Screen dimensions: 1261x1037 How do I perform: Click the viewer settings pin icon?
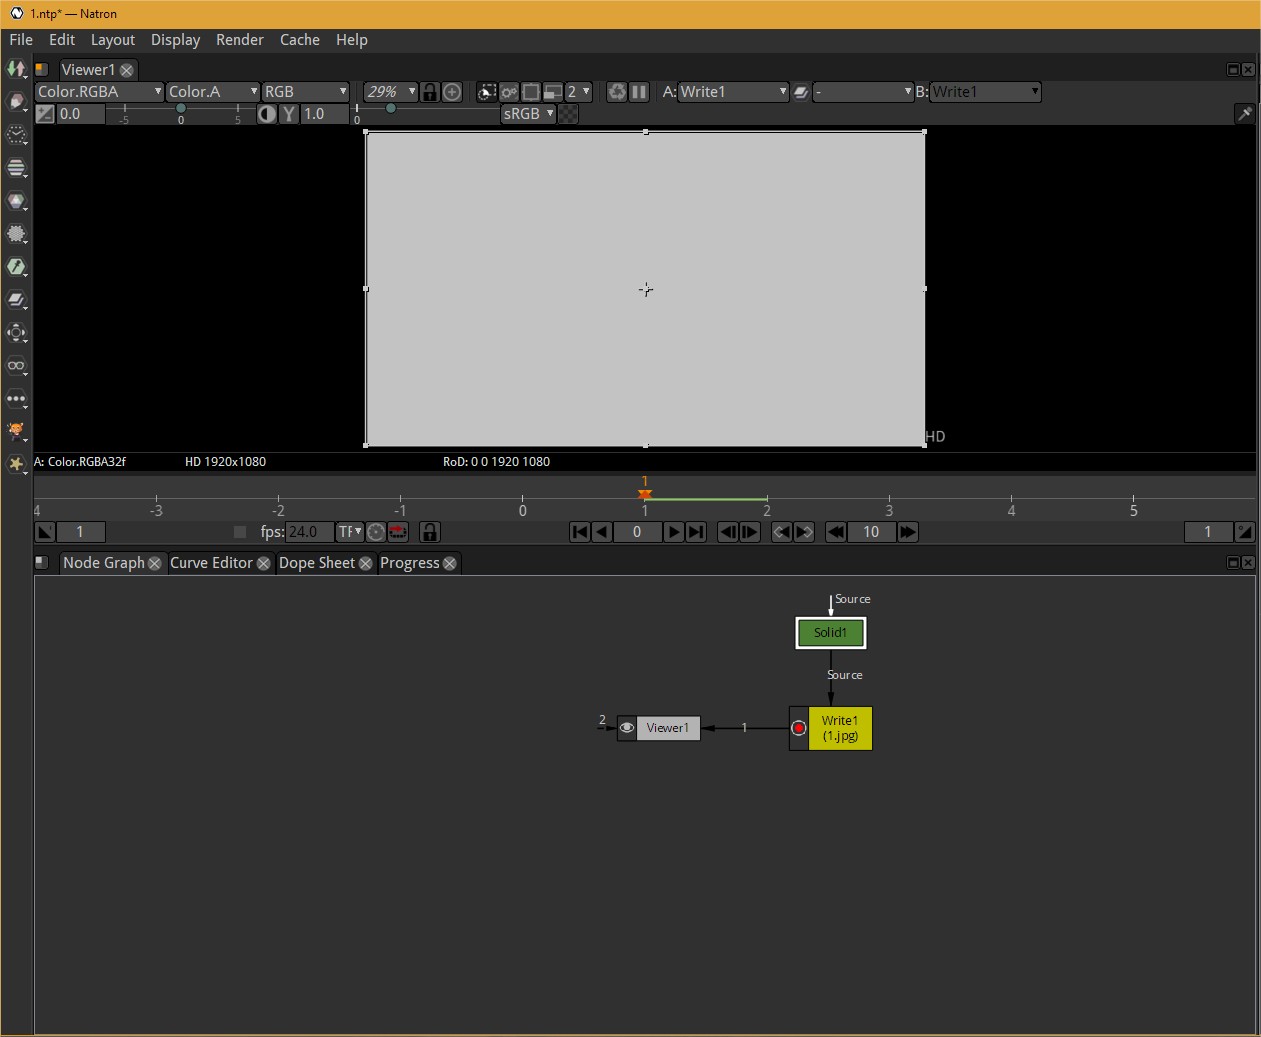coord(1245,114)
